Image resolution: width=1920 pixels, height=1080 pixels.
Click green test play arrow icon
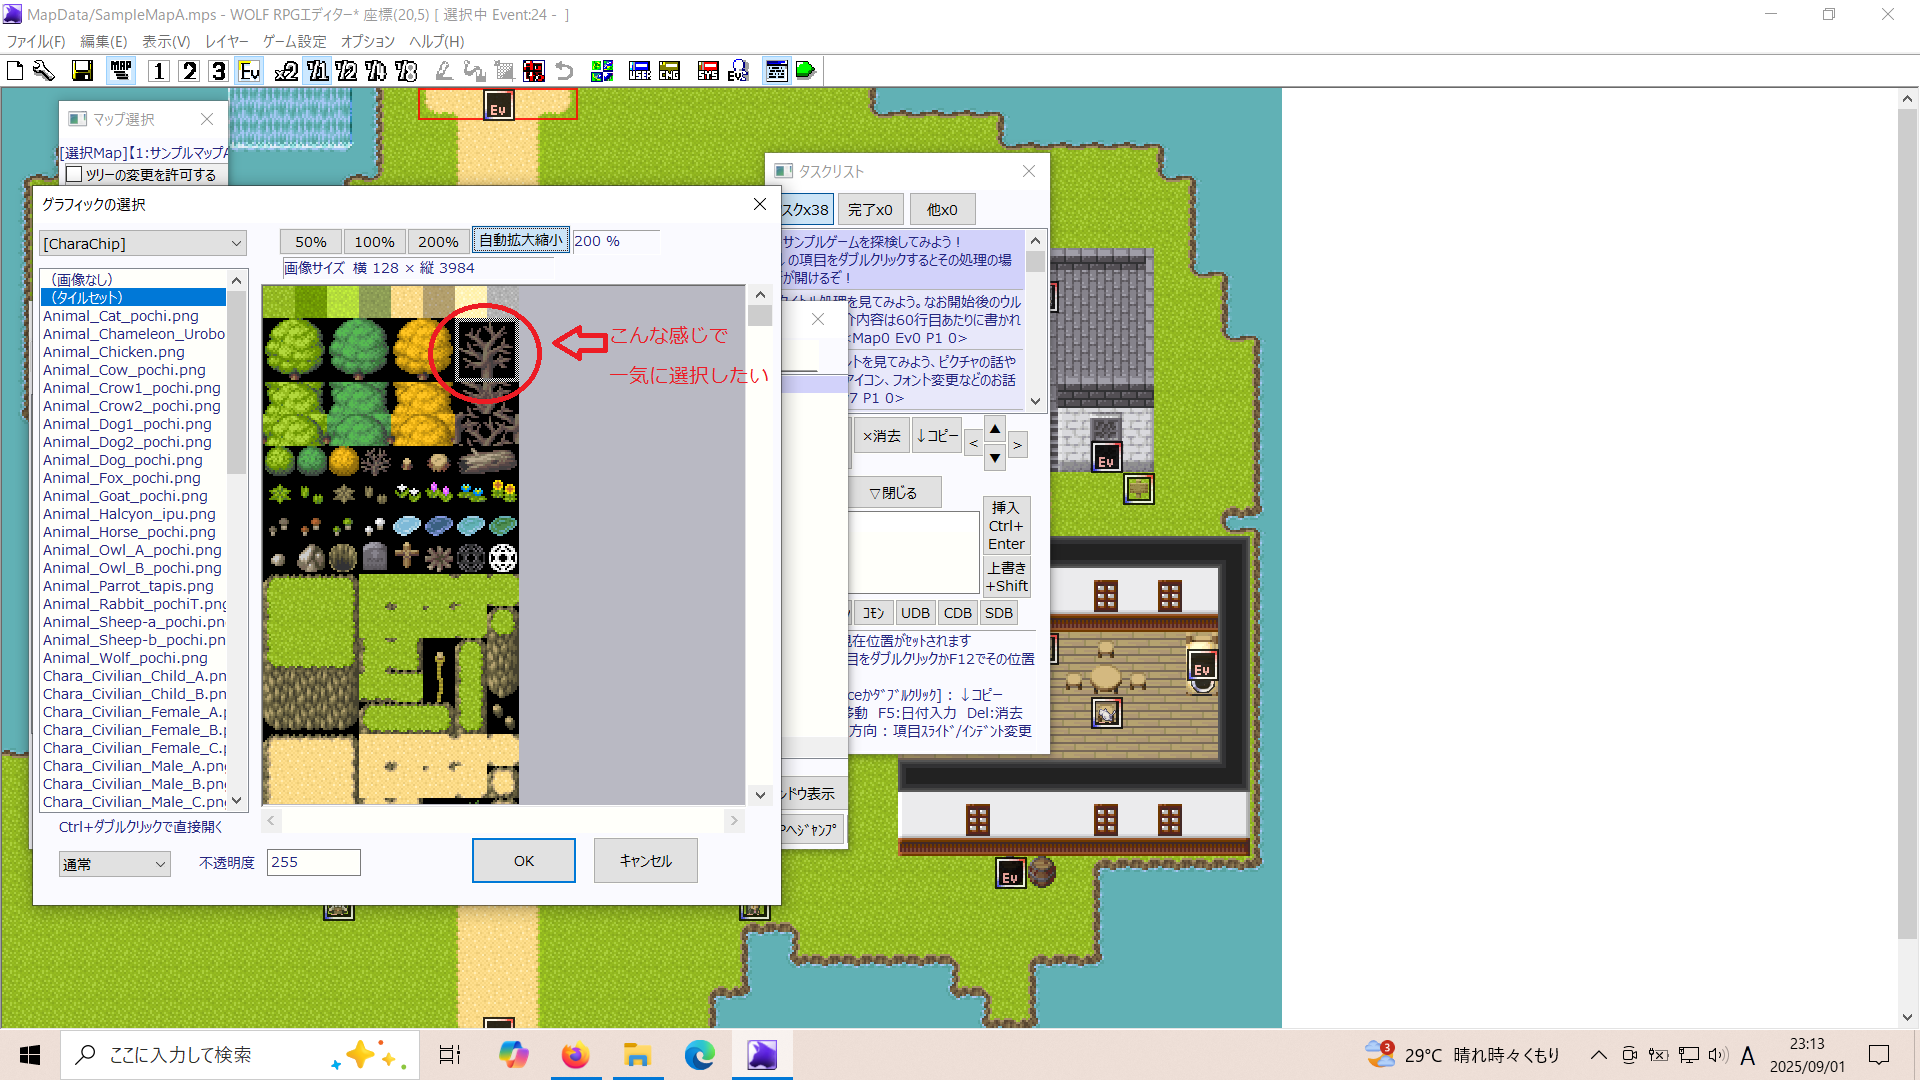click(x=806, y=71)
